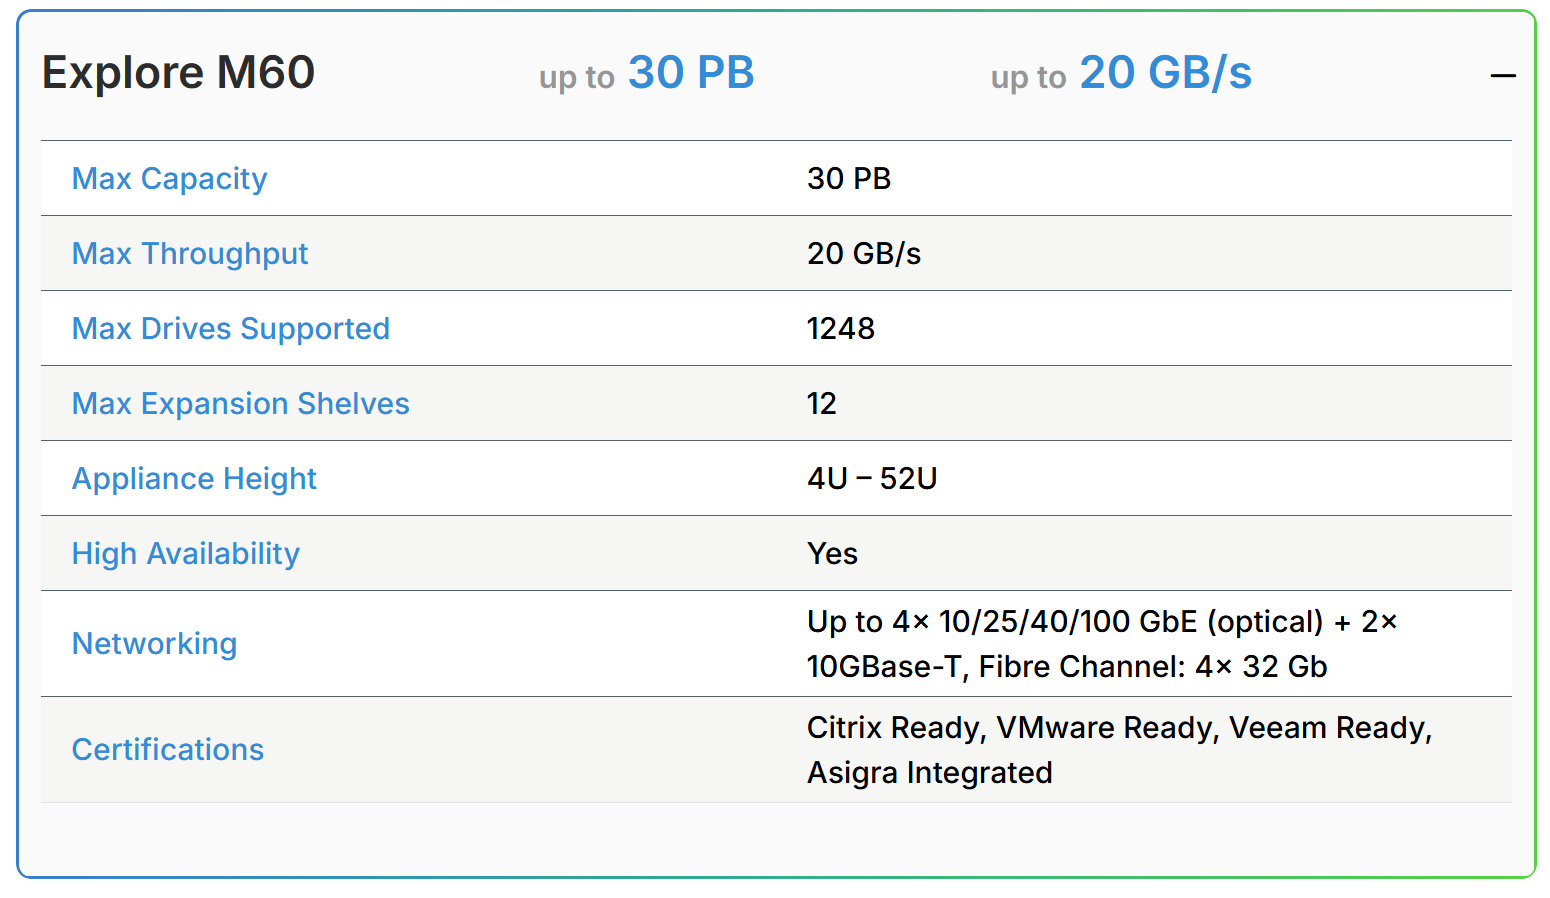Click the Max Throughput label
The width and height of the screenshot is (1550, 898).
189,253
